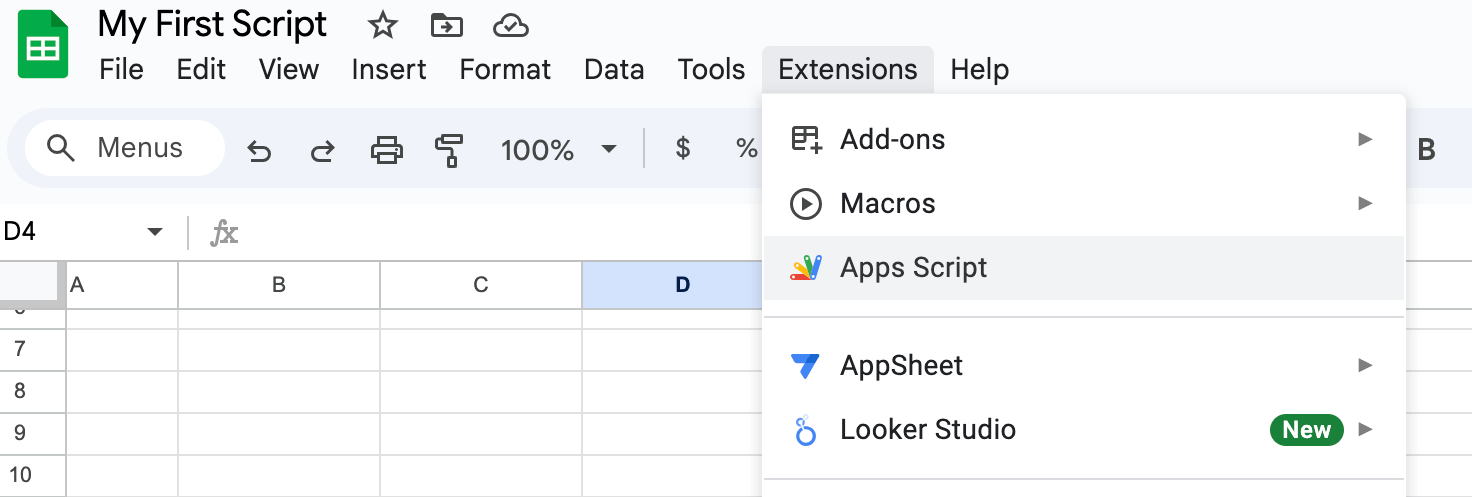Choose AppSheet from Extensions menu
Image resolution: width=1472 pixels, height=497 pixels.
pos(1084,366)
